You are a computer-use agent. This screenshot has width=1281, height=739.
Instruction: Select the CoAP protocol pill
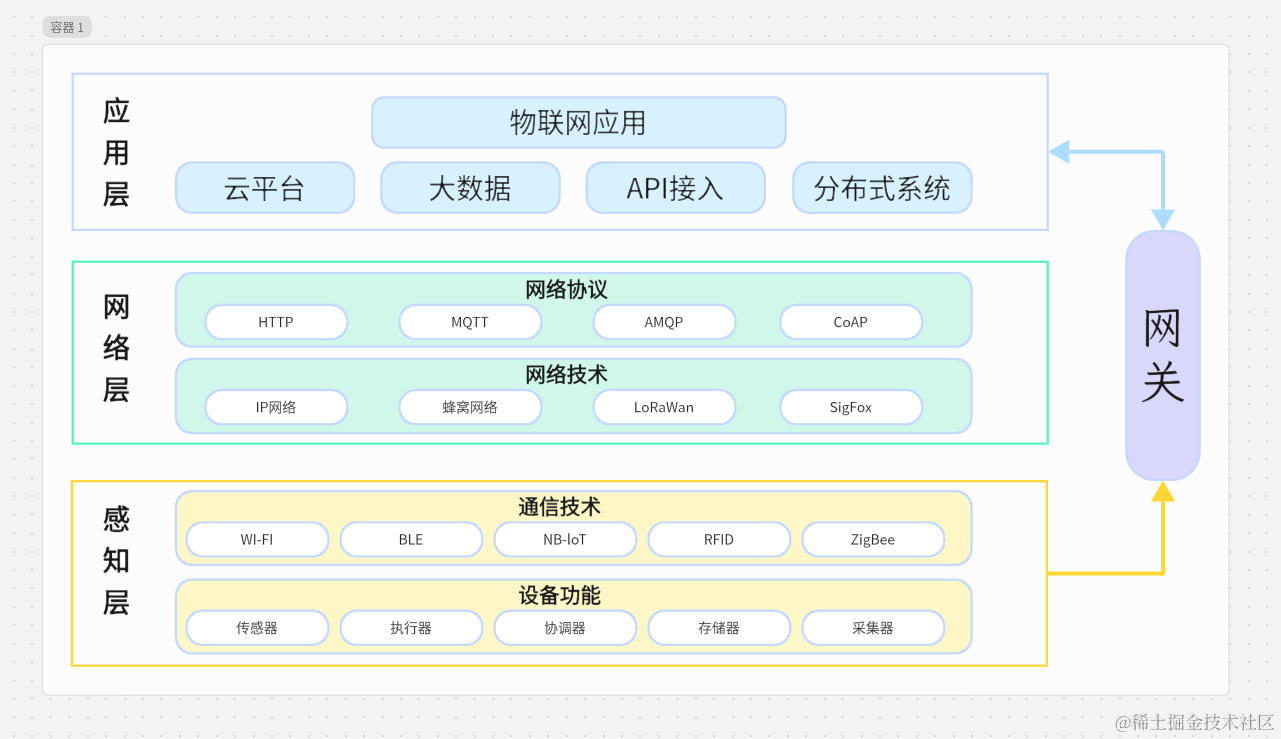pyautogui.click(x=851, y=322)
